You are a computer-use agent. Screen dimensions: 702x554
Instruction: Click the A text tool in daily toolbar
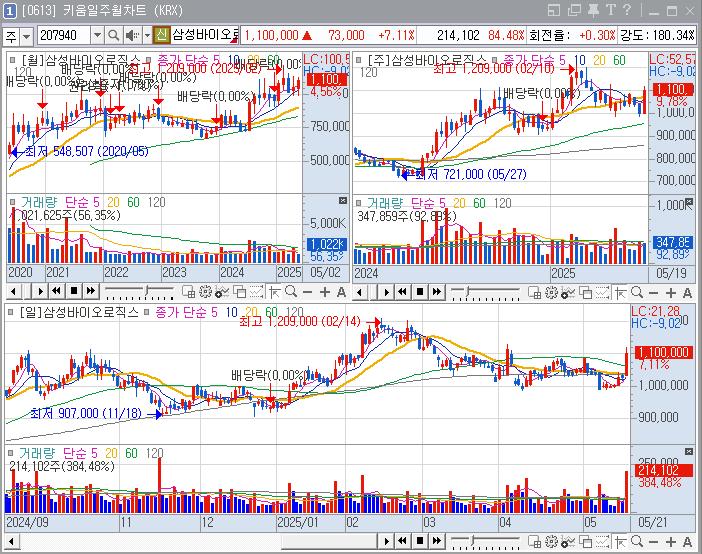(x=688, y=542)
